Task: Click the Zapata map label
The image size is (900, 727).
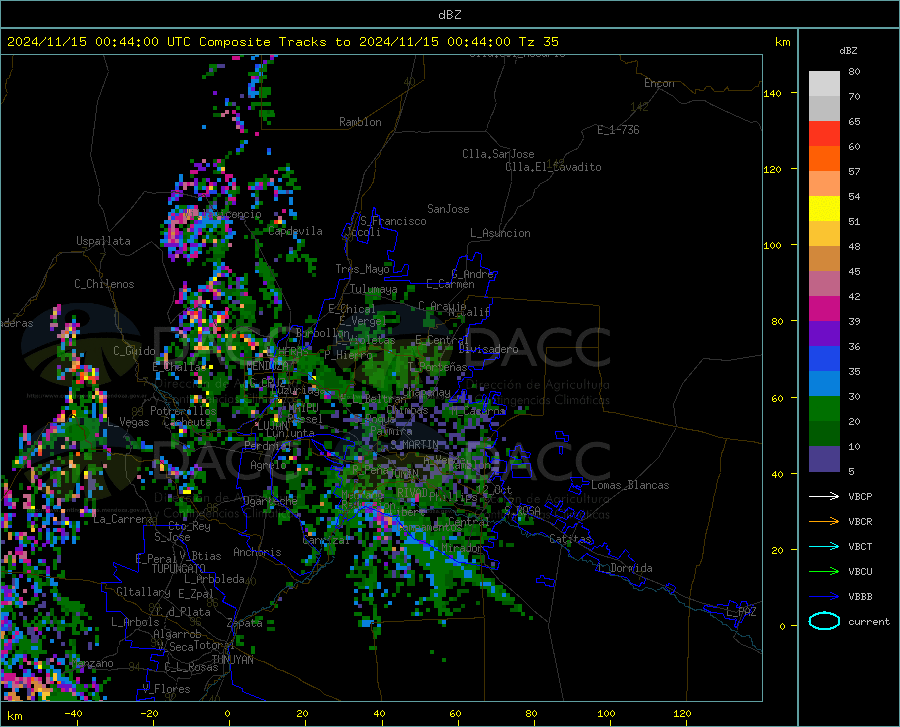Action: click(245, 623)
